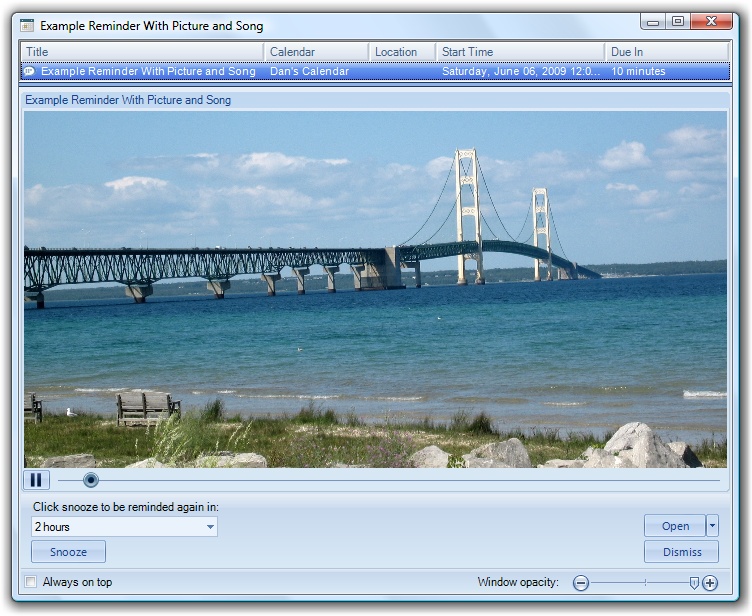Sort by the Calendar column header
752x616 pixels.
click(x=316, y=52)
